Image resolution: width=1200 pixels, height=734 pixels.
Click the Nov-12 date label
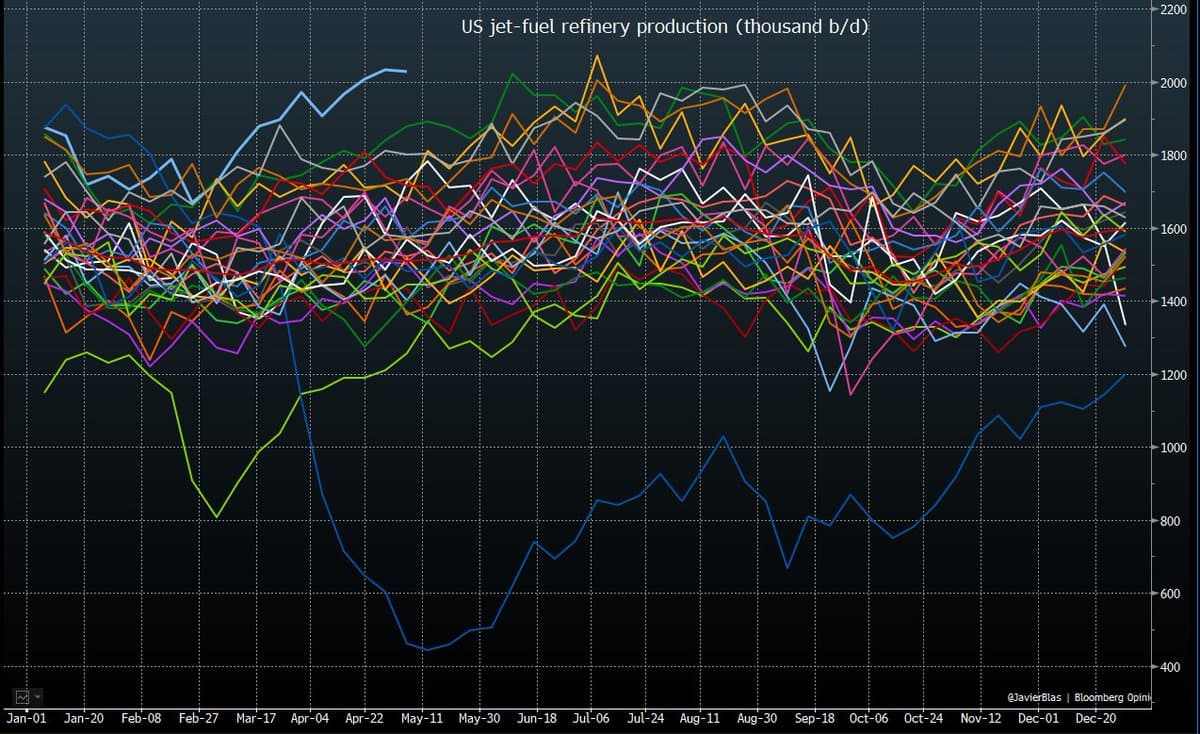pyautogui.click(x=981, y=718)
